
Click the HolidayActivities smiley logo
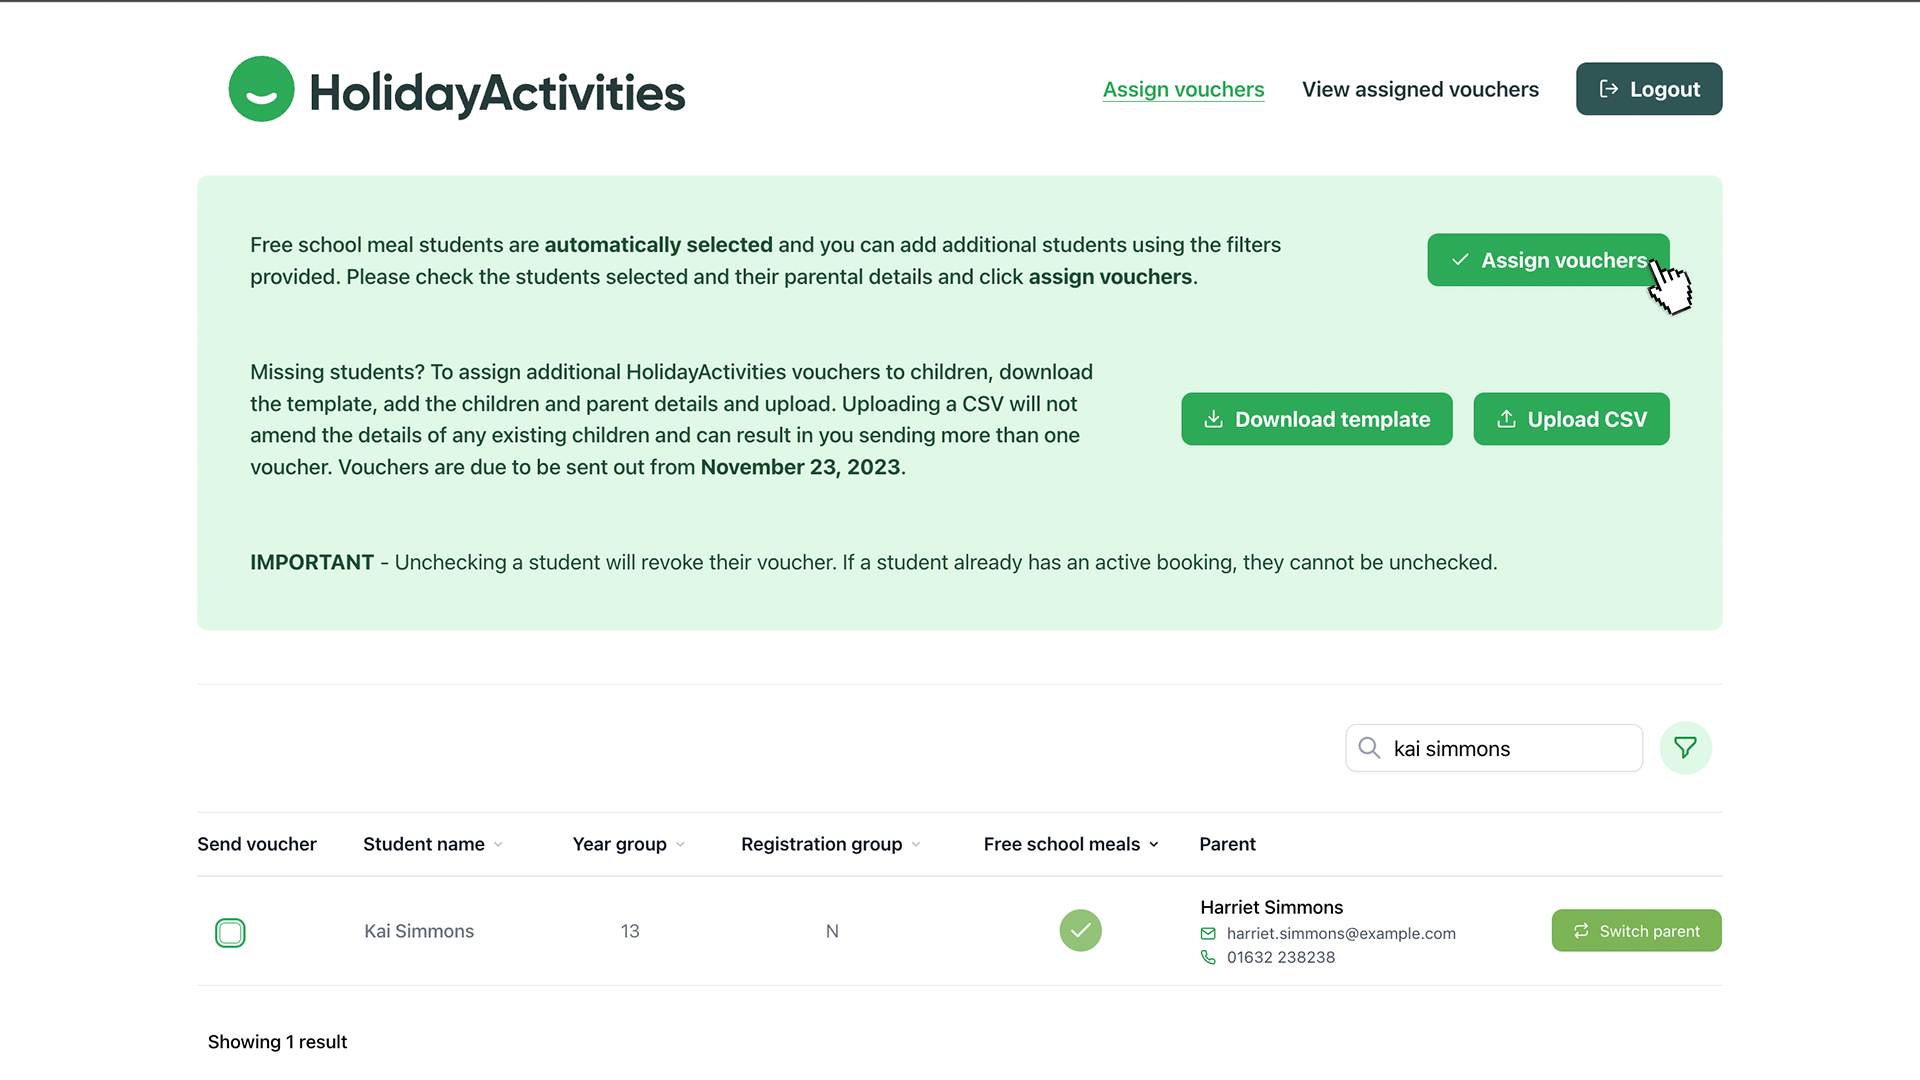[x=261, y=89]
